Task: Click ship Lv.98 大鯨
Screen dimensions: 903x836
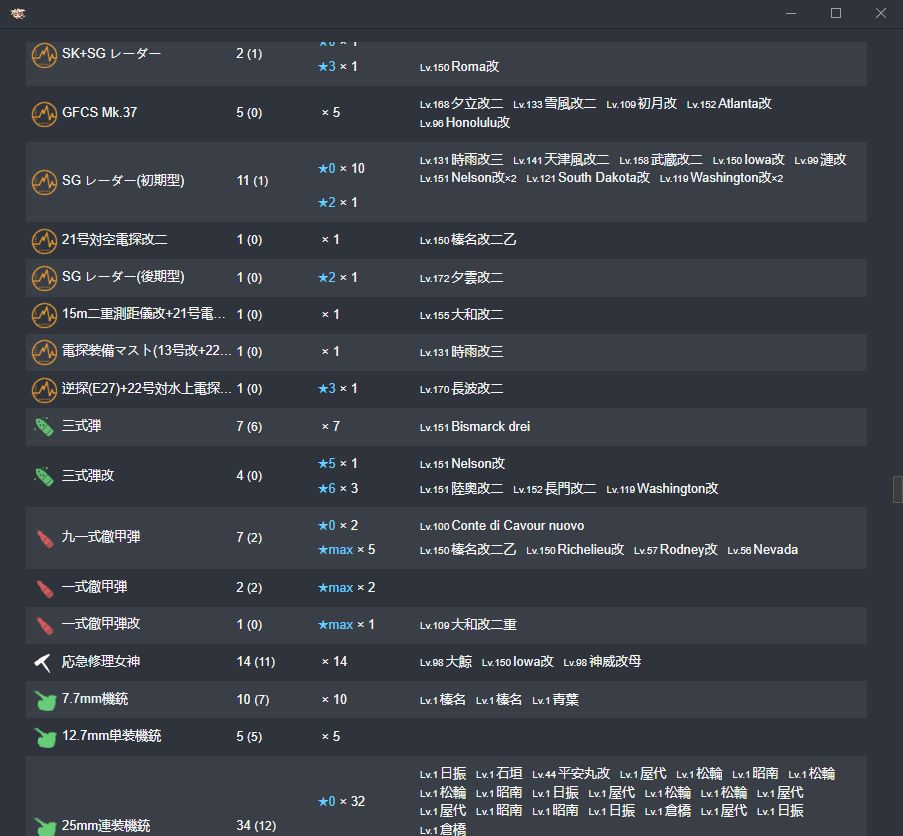Action: click(x=446, y=662)
